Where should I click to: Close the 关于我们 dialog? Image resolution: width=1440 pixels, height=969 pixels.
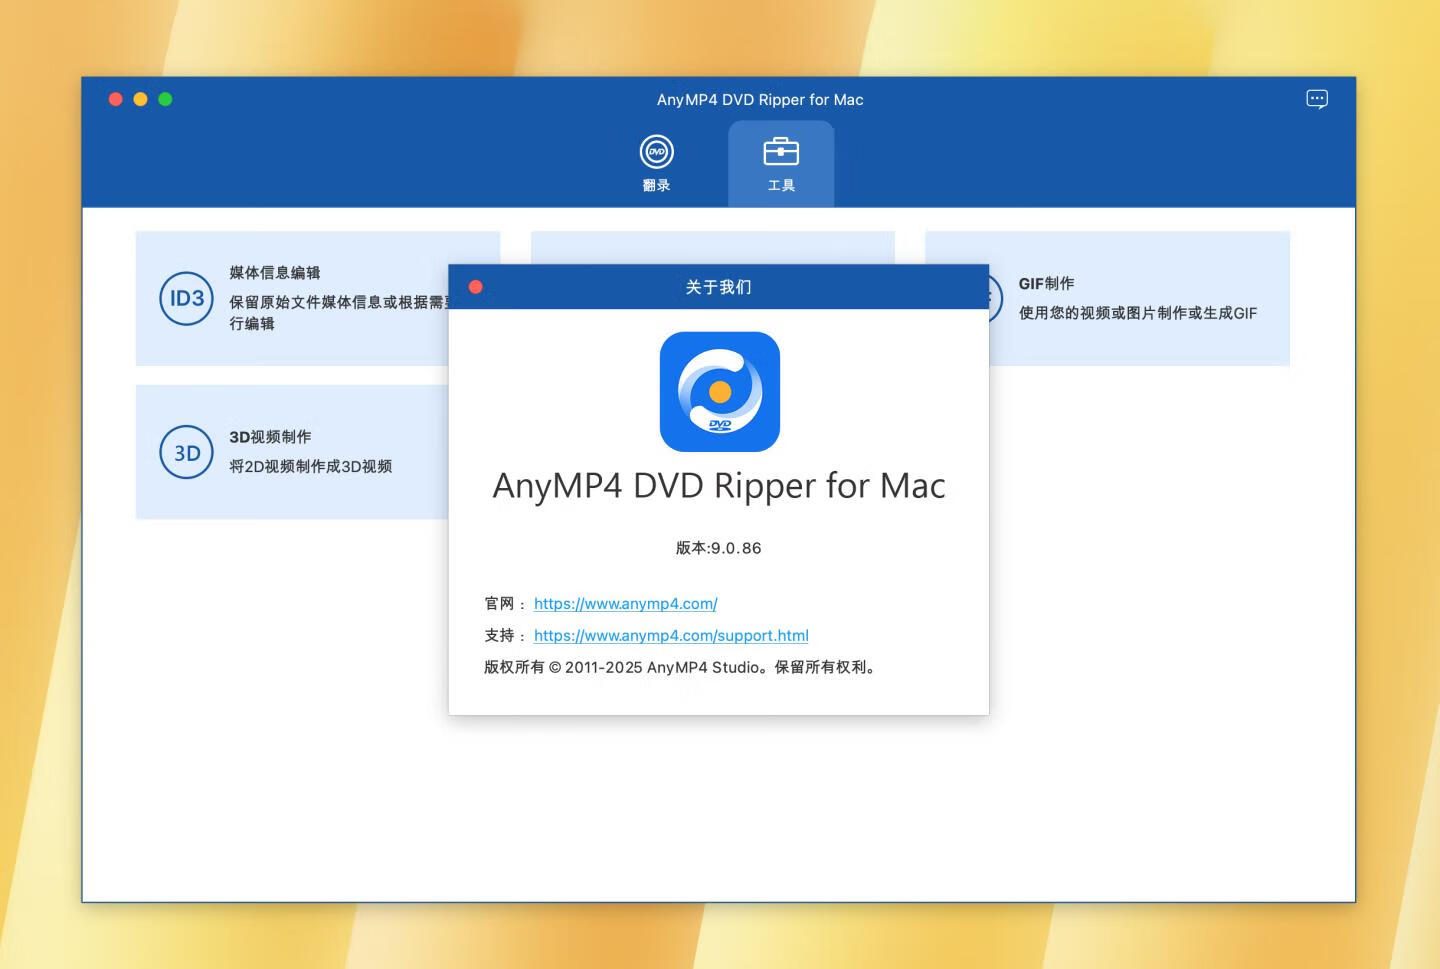pyautogui.click(x=476, y=287)
